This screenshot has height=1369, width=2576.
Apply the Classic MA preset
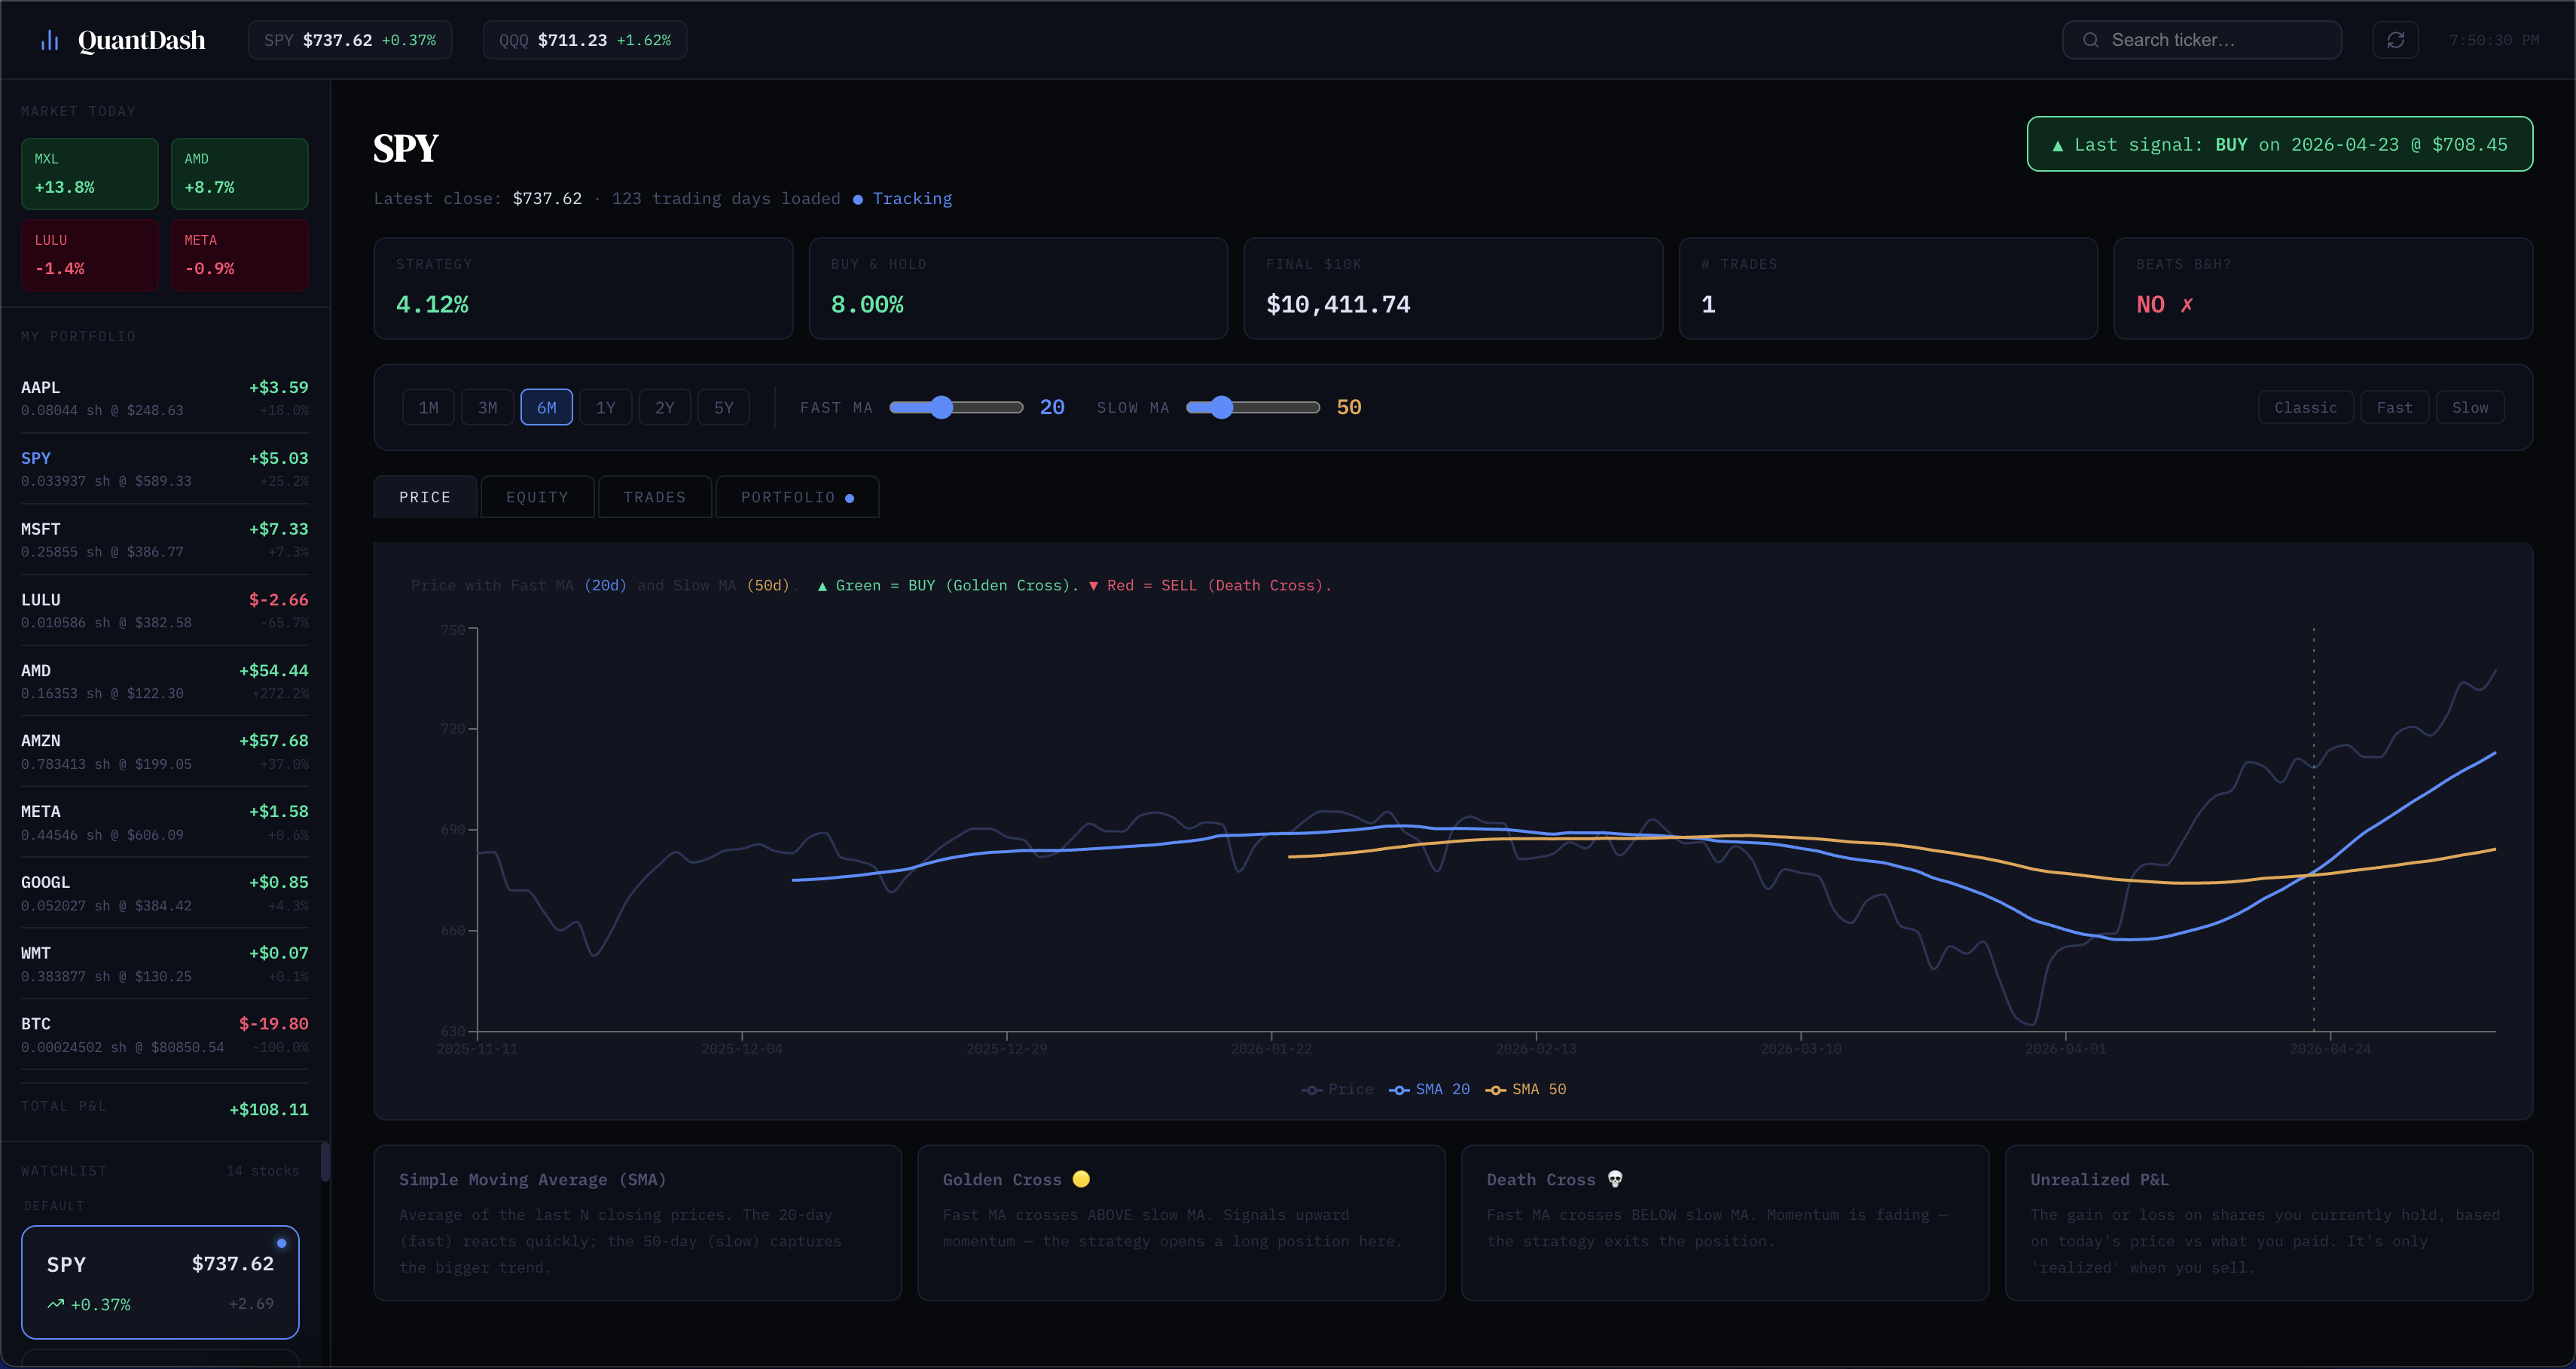(x=2305, y=407)
